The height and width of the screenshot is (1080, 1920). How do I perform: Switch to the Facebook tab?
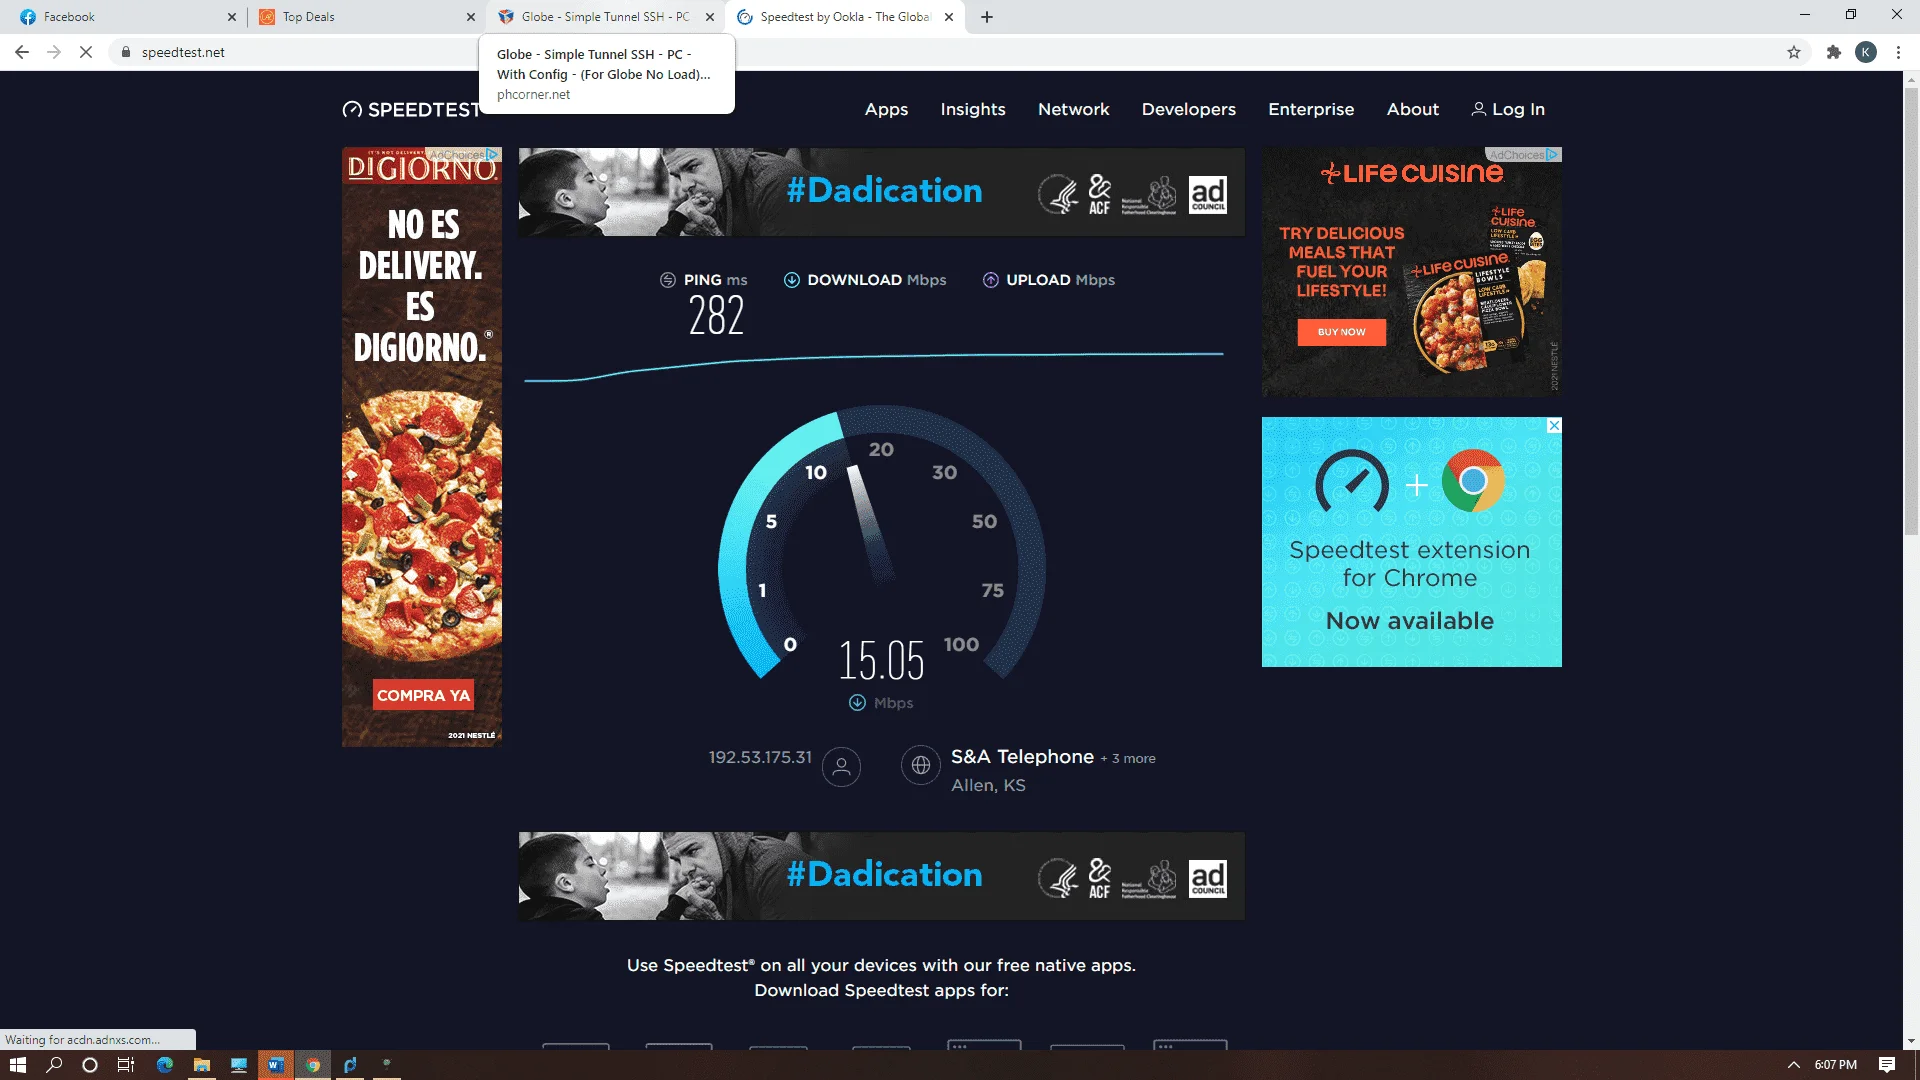point(125,17)
